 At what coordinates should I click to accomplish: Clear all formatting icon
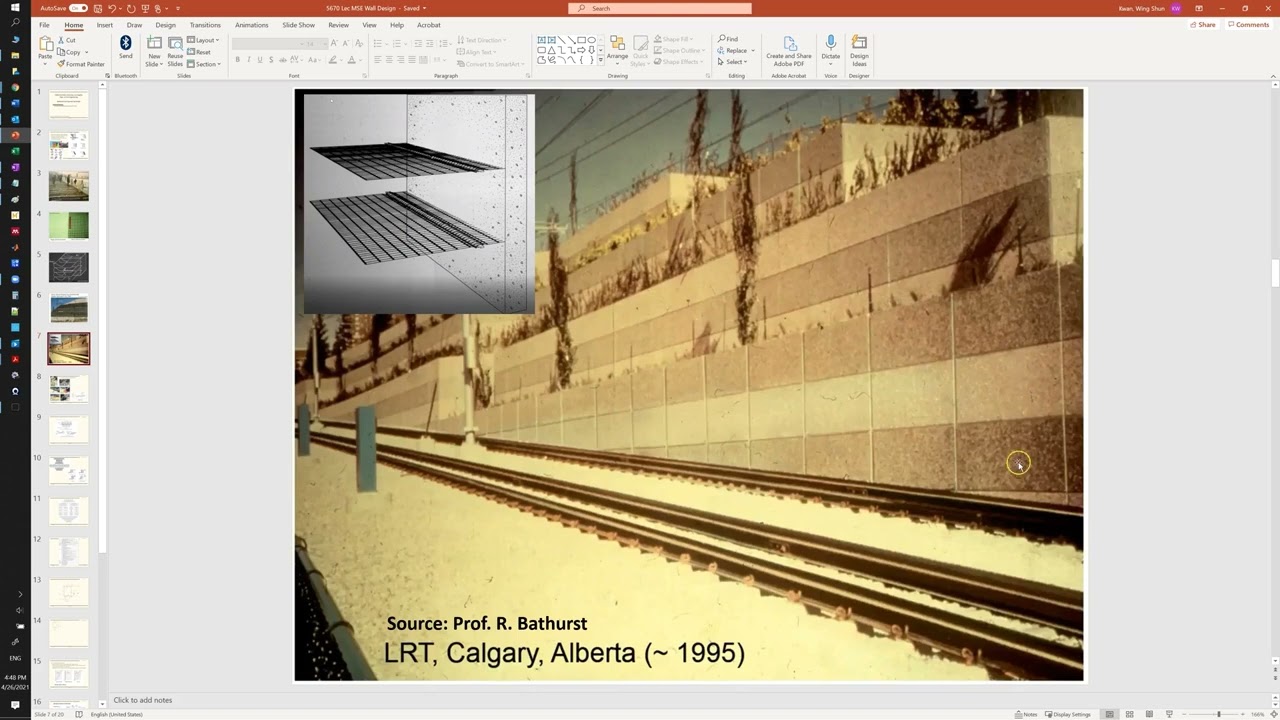point(358,43)
